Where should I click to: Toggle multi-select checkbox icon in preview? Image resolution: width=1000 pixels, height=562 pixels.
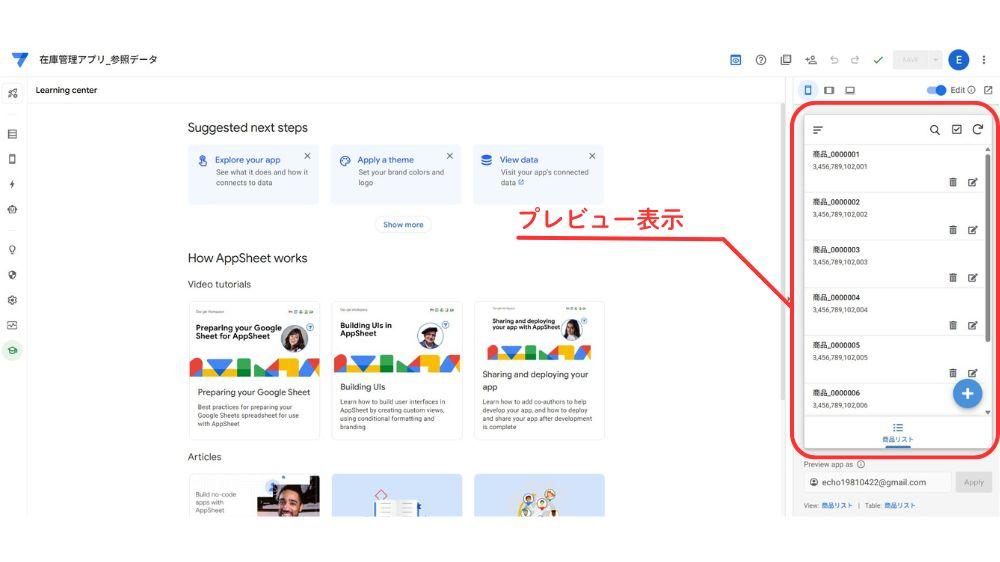point(957,129)
